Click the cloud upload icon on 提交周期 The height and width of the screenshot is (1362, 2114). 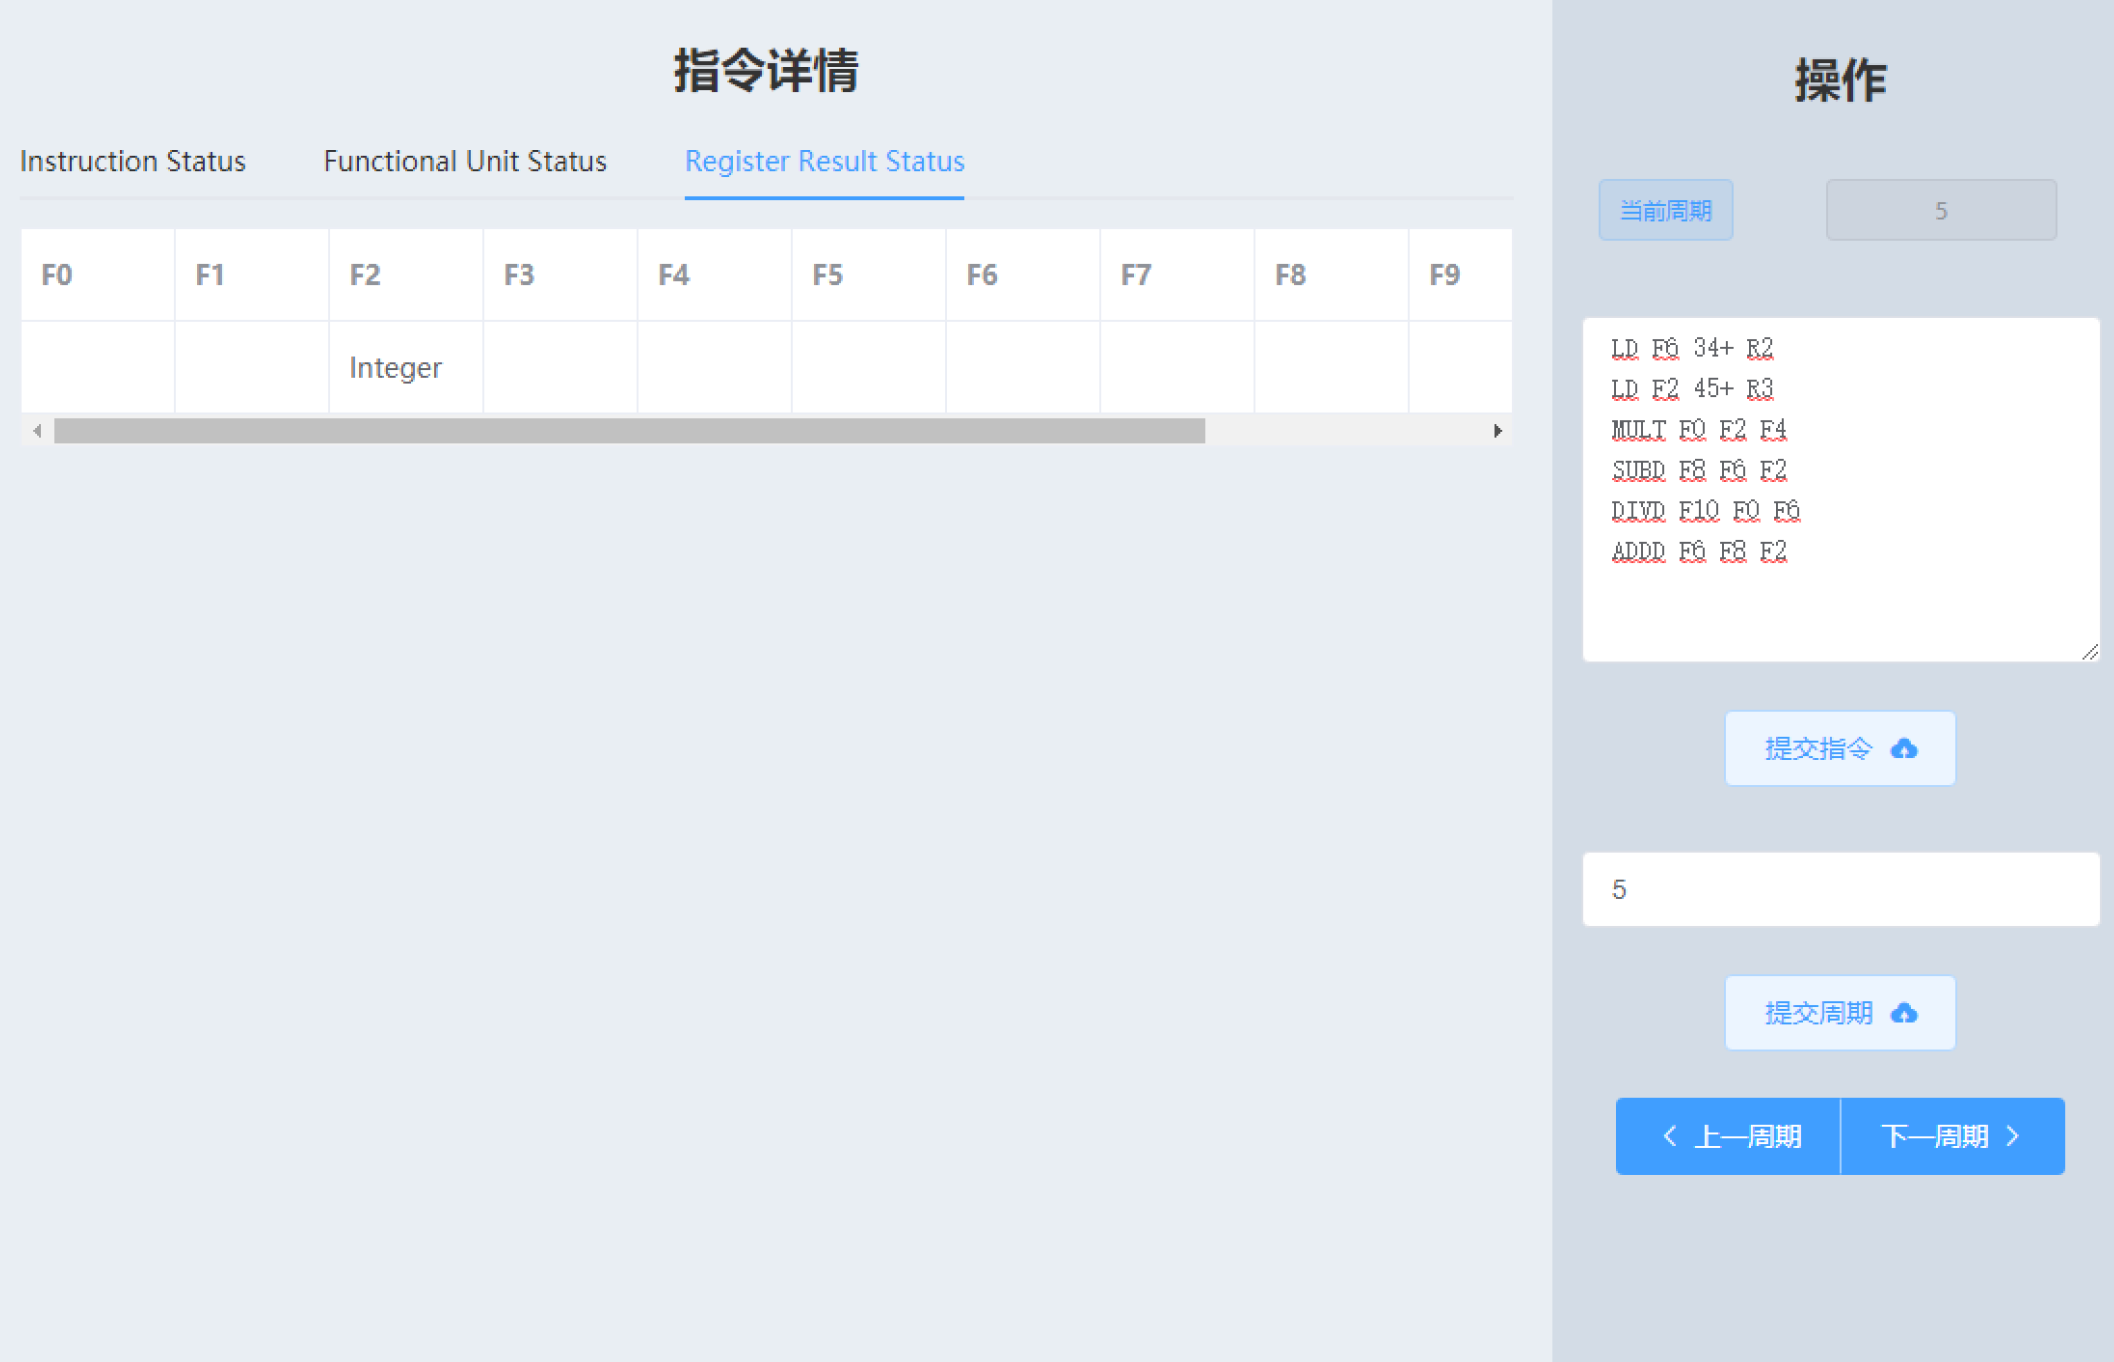(1904, 1013)
